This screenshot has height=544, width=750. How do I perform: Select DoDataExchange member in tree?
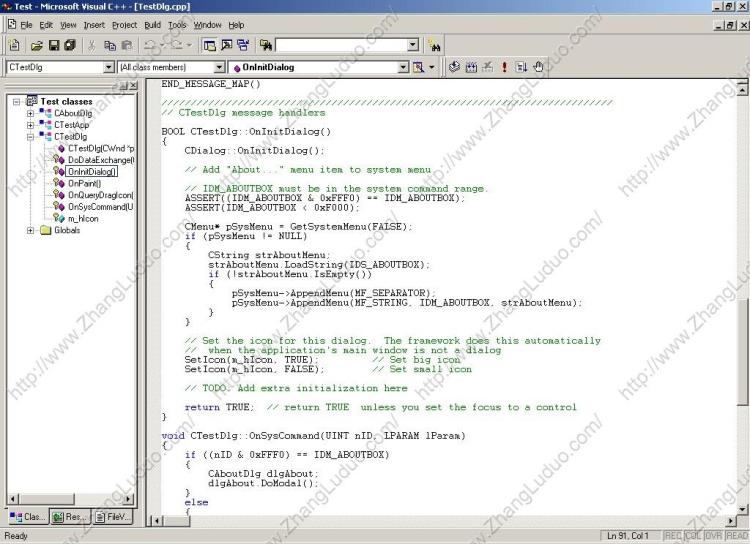[x=101, y=160]
